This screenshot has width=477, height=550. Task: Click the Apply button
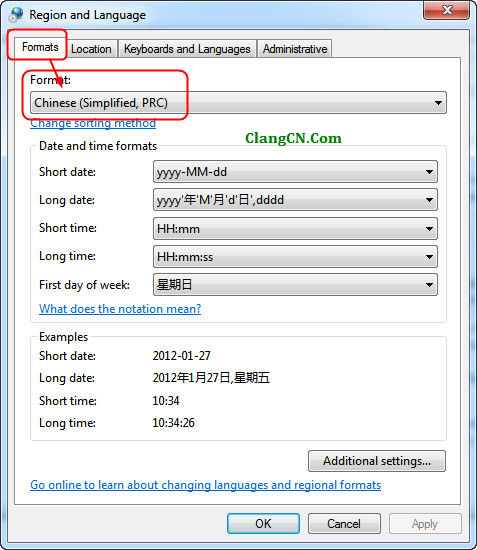coord(425,524)
